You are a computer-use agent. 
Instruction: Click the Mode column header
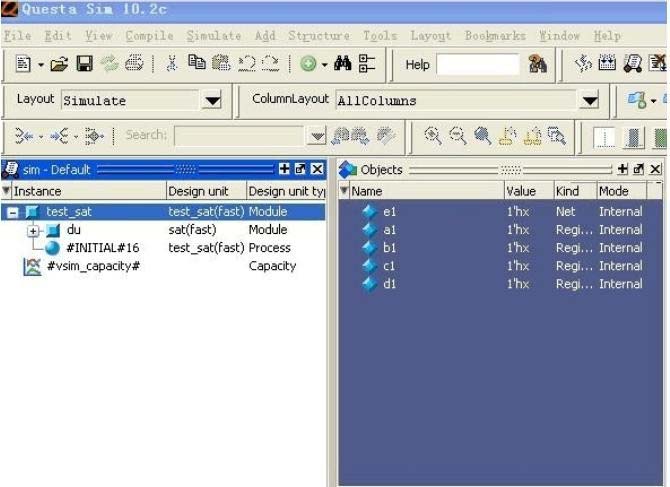pos(622,191)
